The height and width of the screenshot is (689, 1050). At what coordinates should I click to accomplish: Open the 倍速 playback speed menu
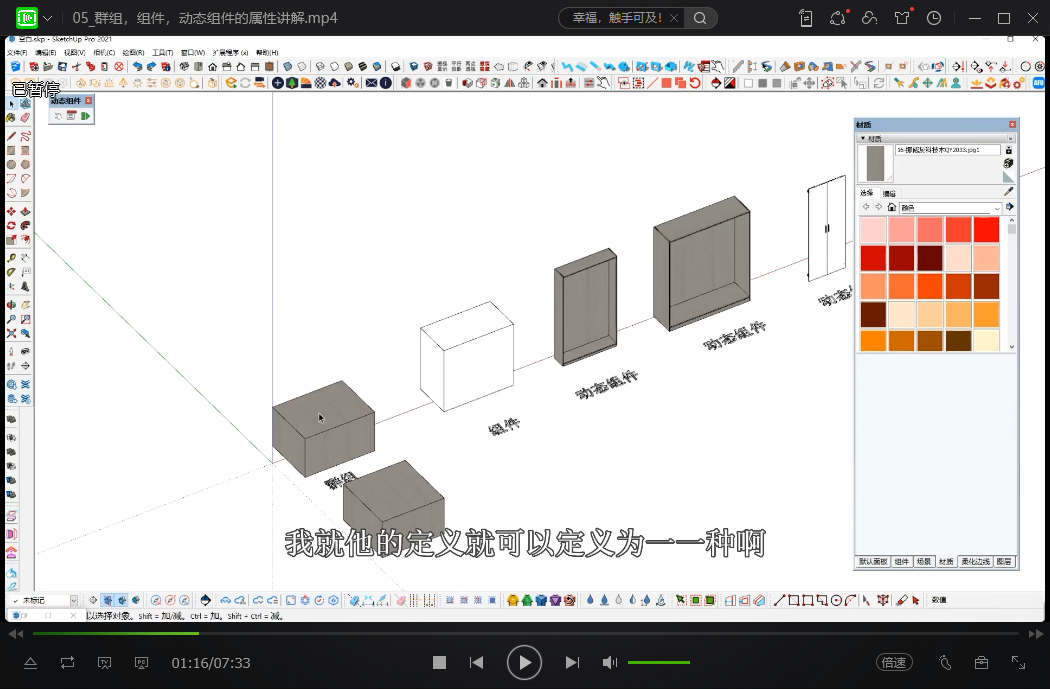tap(893, 662)
